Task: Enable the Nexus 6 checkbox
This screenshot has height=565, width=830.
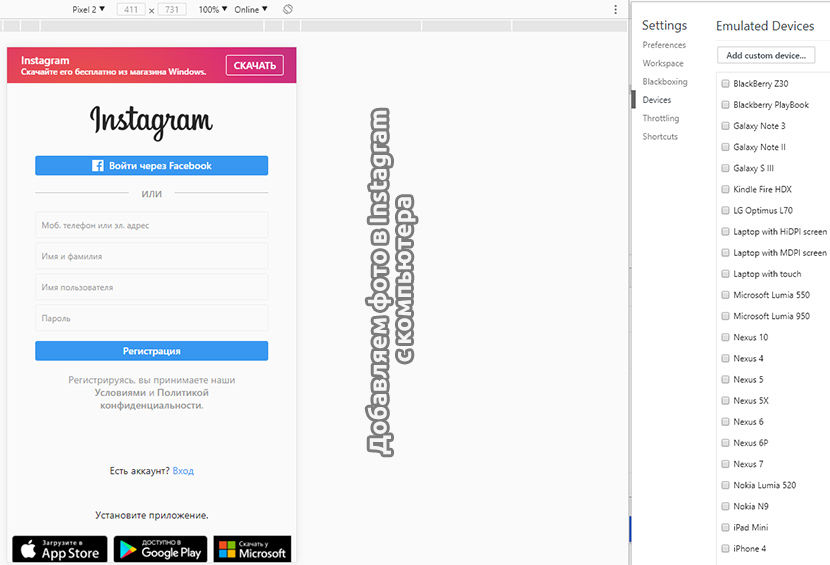Action: [x=725, y=422]
